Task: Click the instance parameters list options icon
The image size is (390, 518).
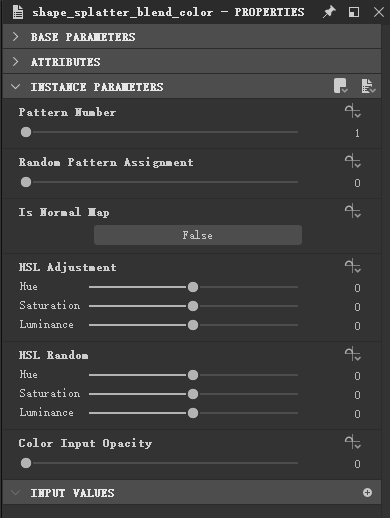Action: (x=368, y=86)
